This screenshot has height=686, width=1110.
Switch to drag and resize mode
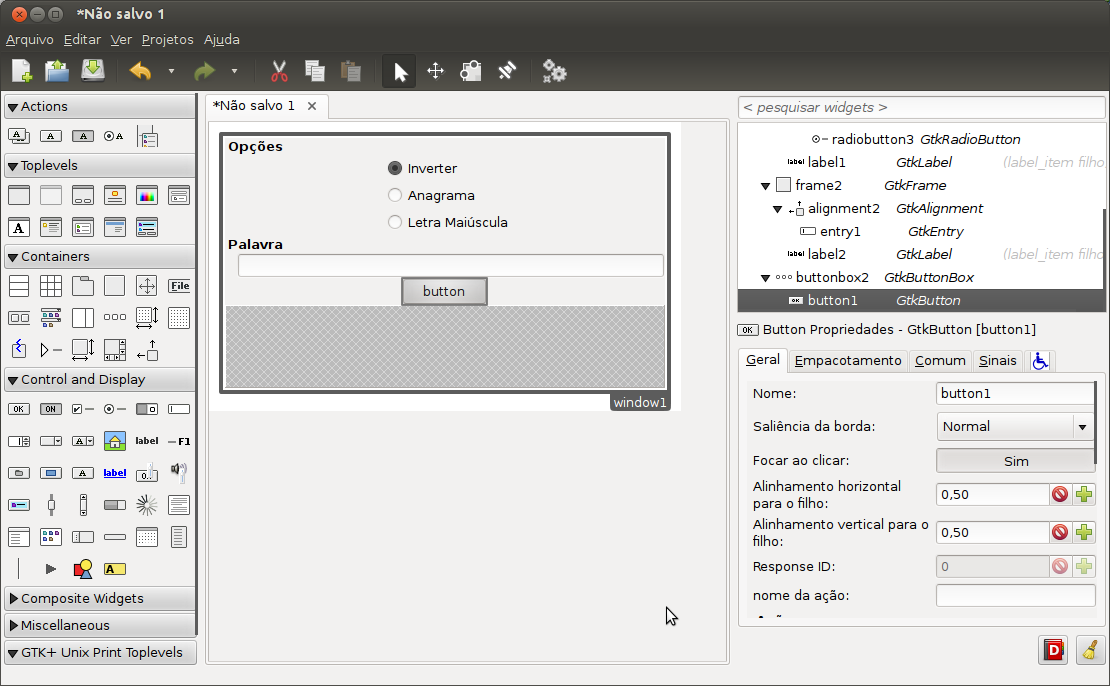tap(434, 71)
